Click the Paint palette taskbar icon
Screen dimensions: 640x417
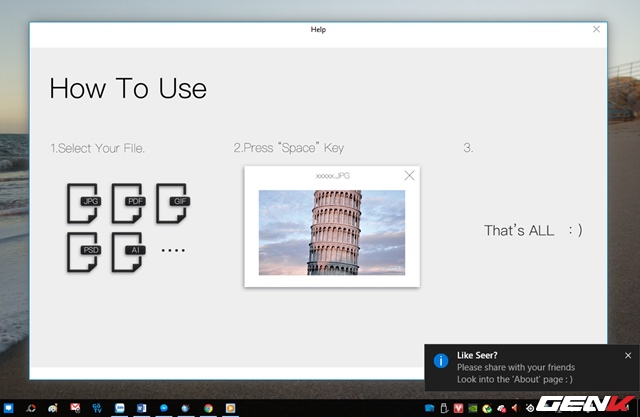tap(52, 408)
